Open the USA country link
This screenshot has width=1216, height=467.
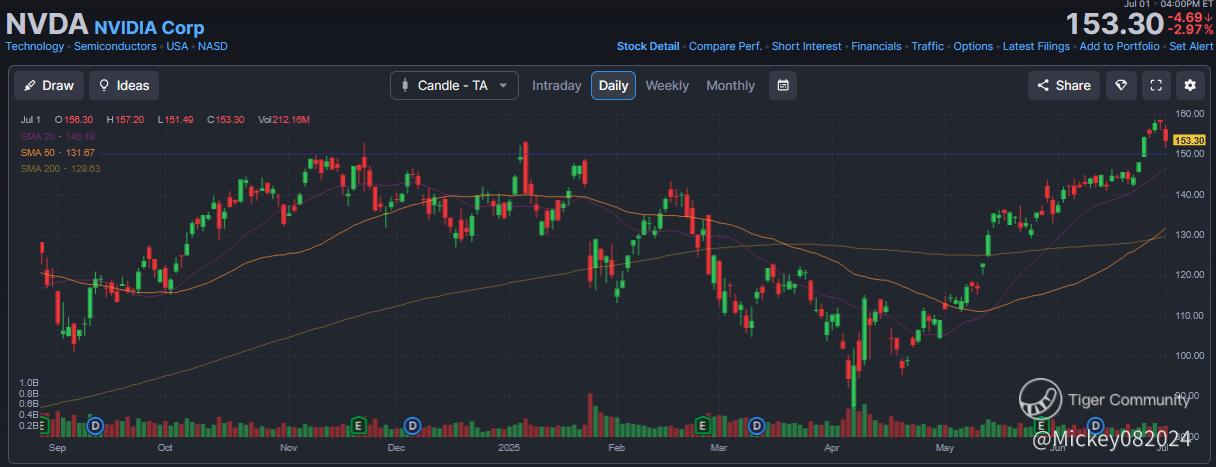177,46
